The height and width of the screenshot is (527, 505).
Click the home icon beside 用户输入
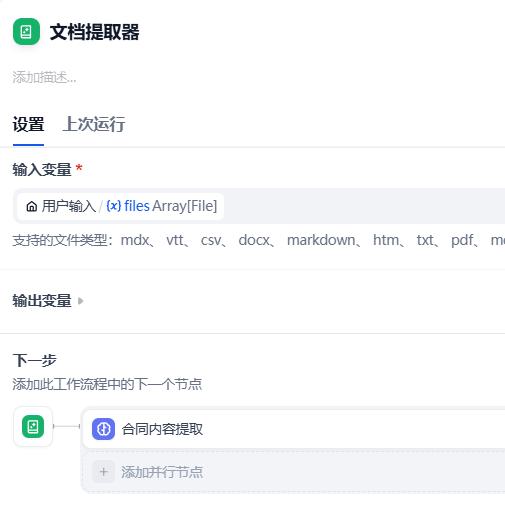click(32, 206)
